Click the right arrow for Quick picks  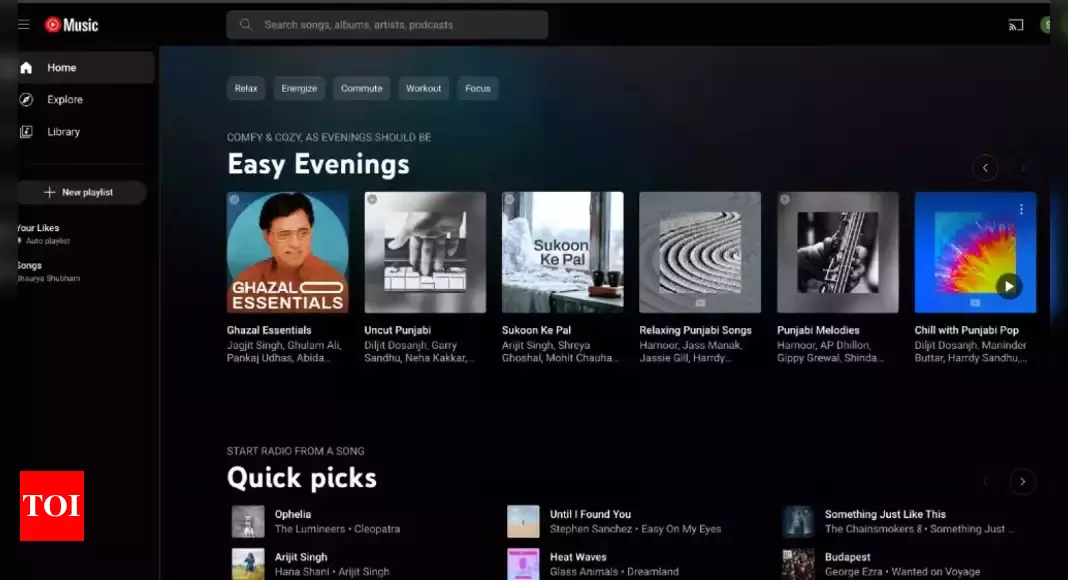click(x=1022, y=481)
